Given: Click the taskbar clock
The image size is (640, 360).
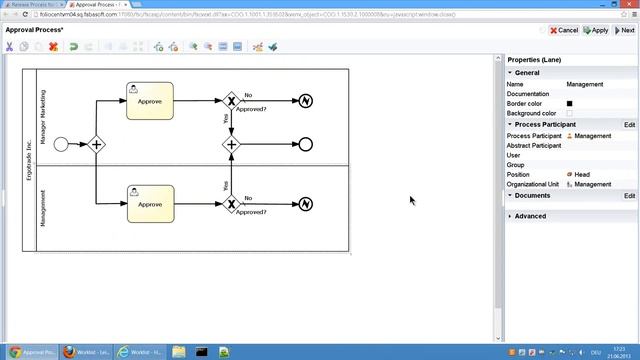Looking at the screenshot, I should (x=619, y=352).
